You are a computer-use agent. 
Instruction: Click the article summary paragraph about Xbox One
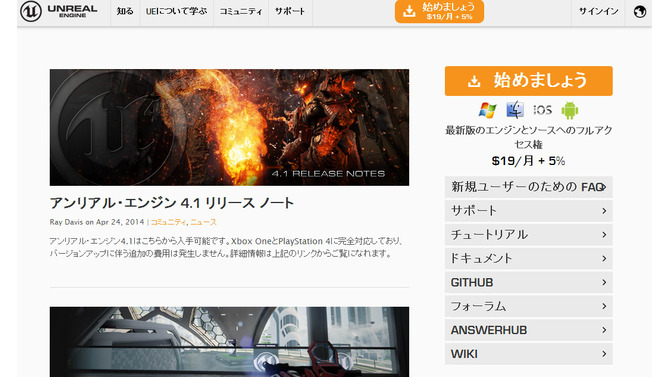point(226,247)
